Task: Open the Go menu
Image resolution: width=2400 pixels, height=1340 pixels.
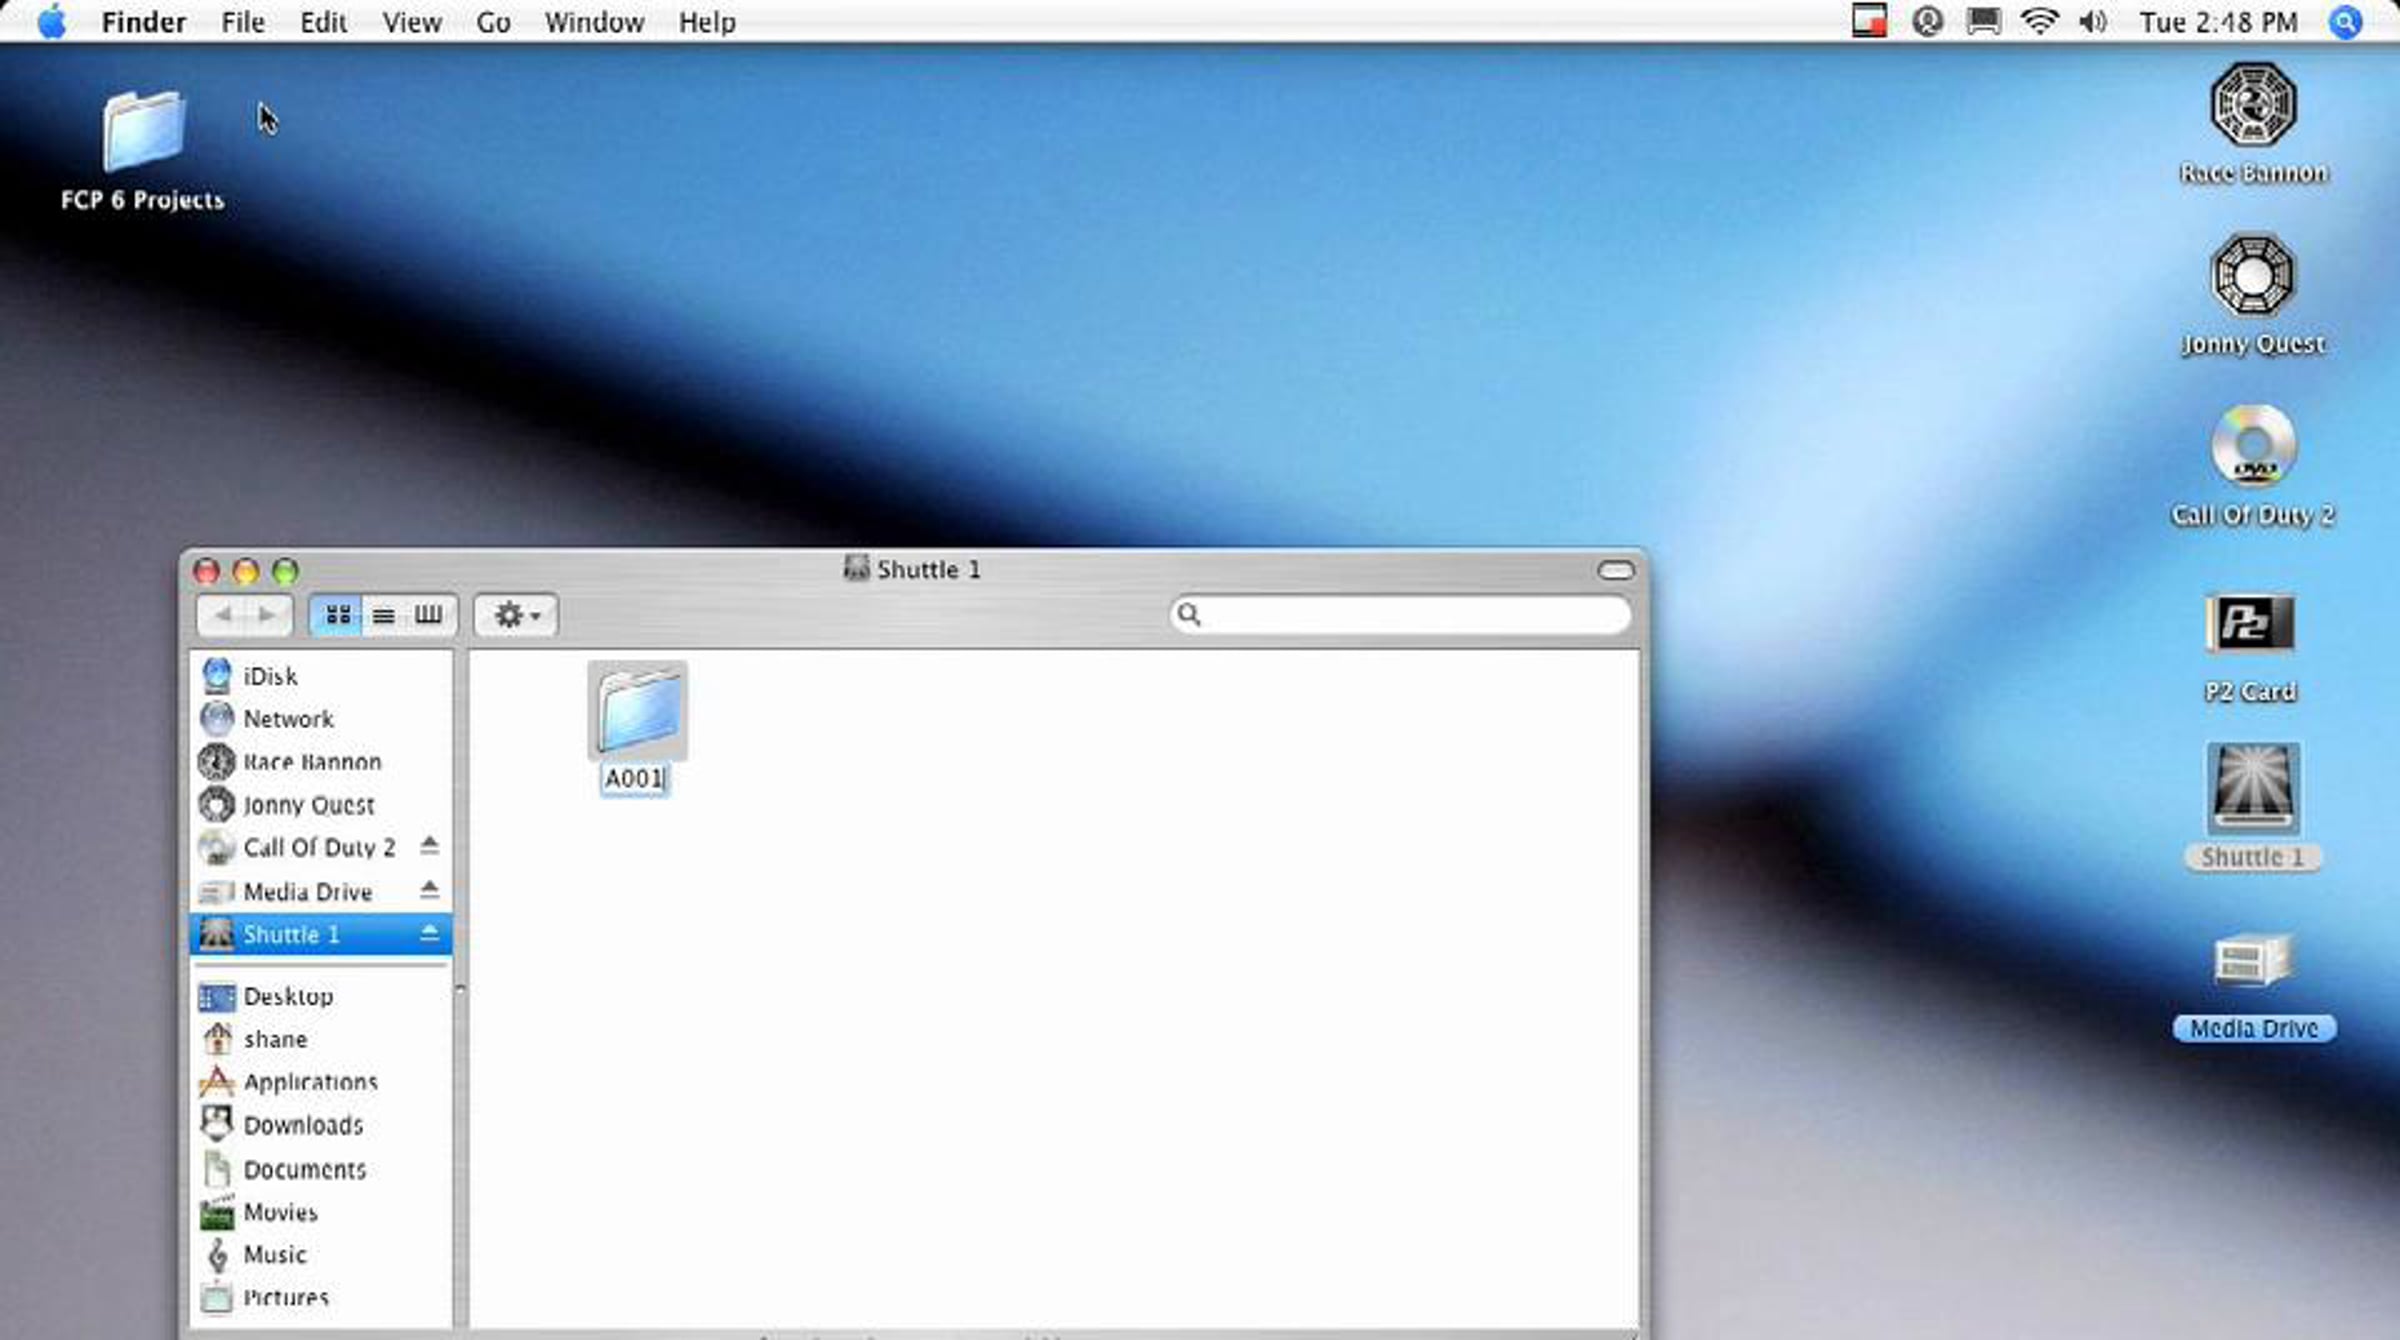Action: click(x=493, y=22)
